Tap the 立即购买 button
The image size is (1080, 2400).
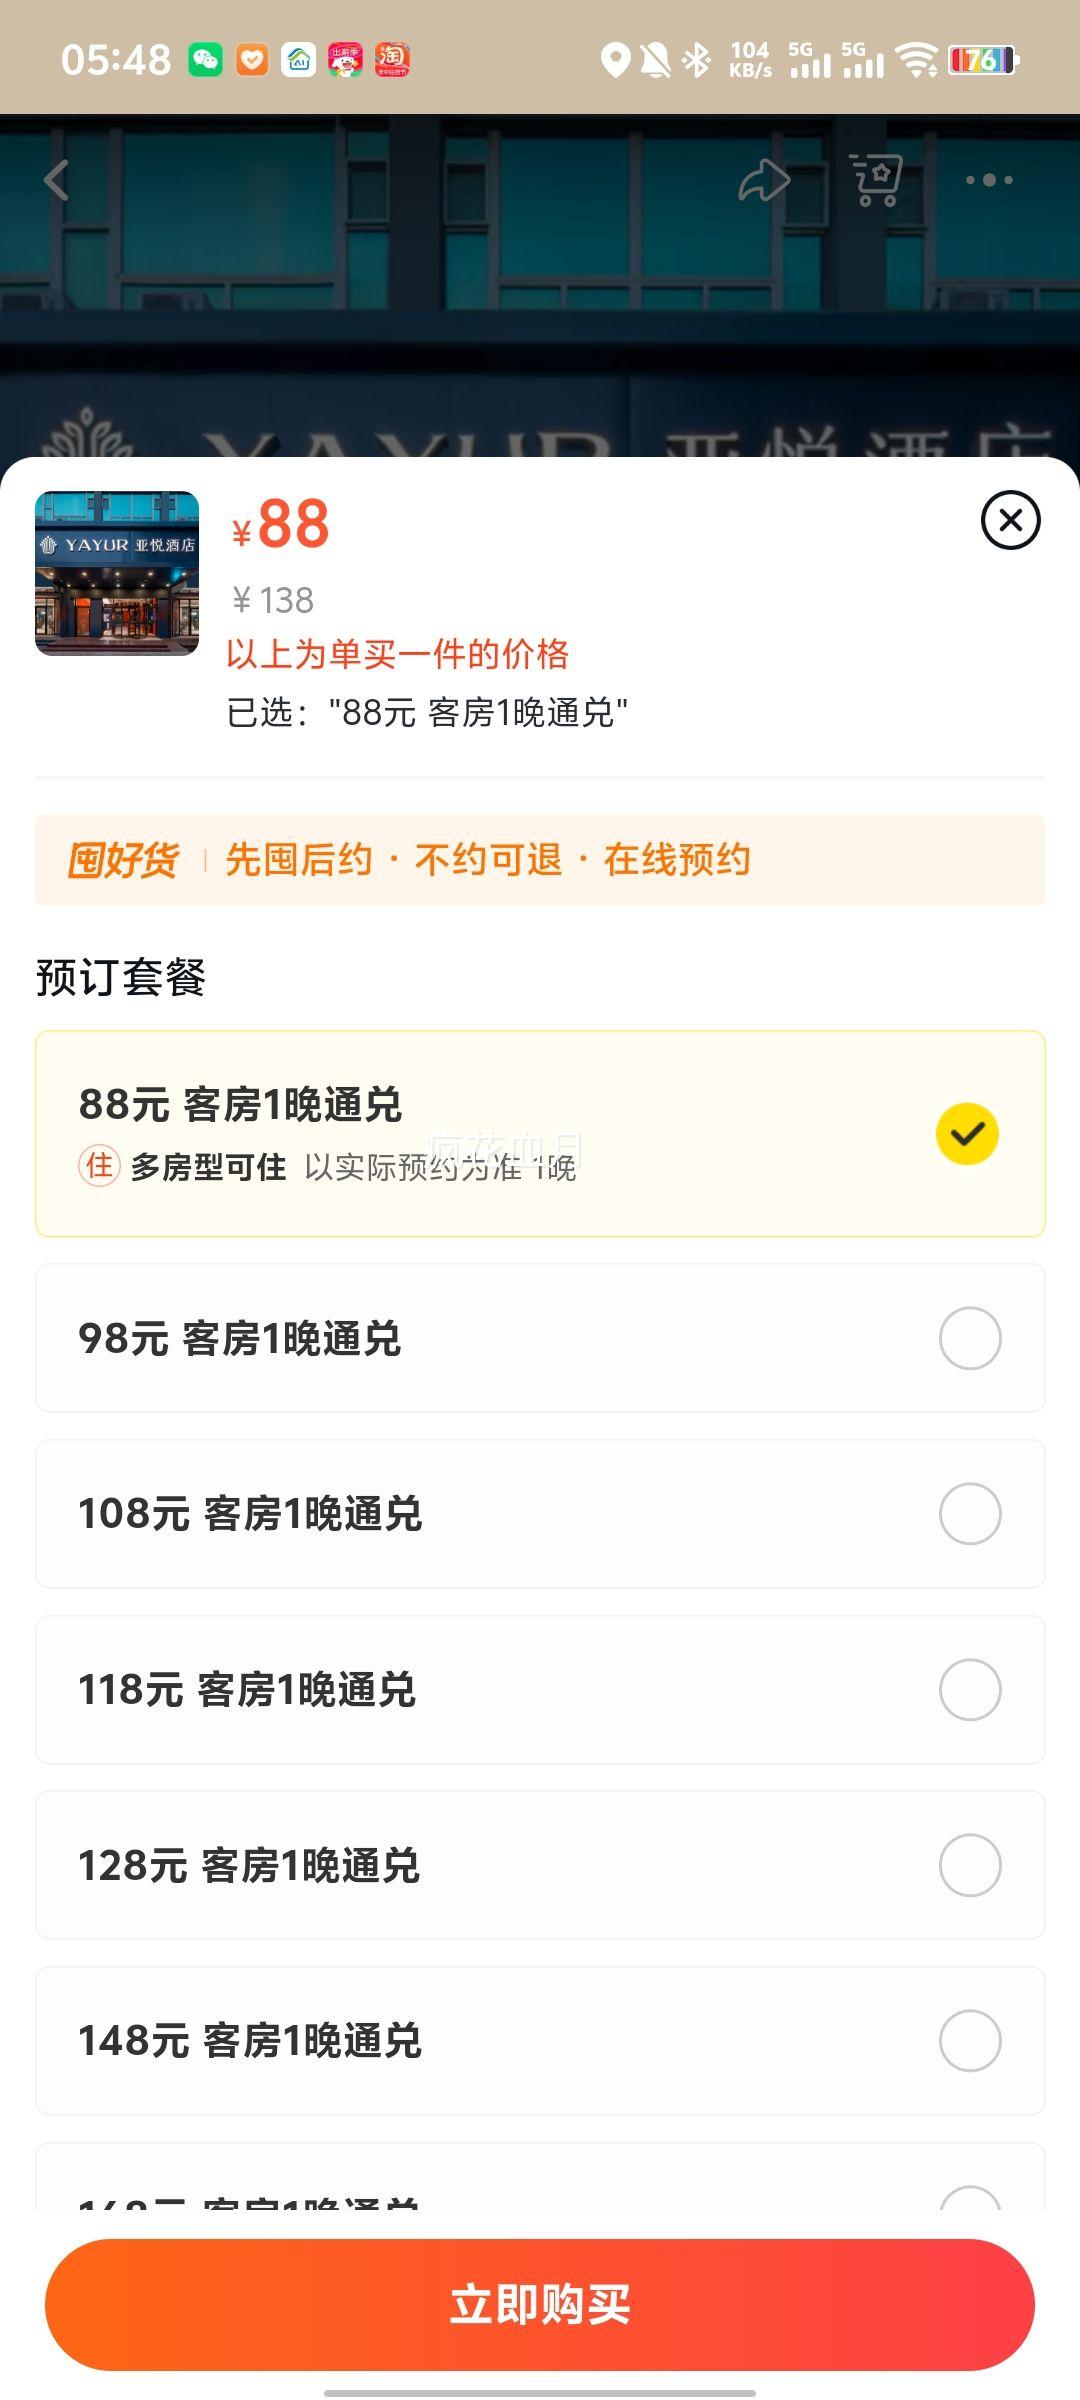click(x=540, y=2305)
